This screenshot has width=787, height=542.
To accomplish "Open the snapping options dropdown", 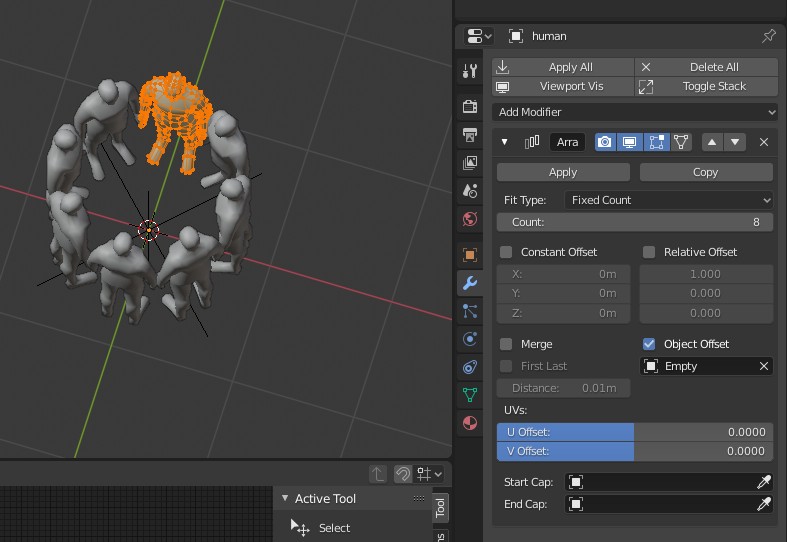I will click(429, 474).
